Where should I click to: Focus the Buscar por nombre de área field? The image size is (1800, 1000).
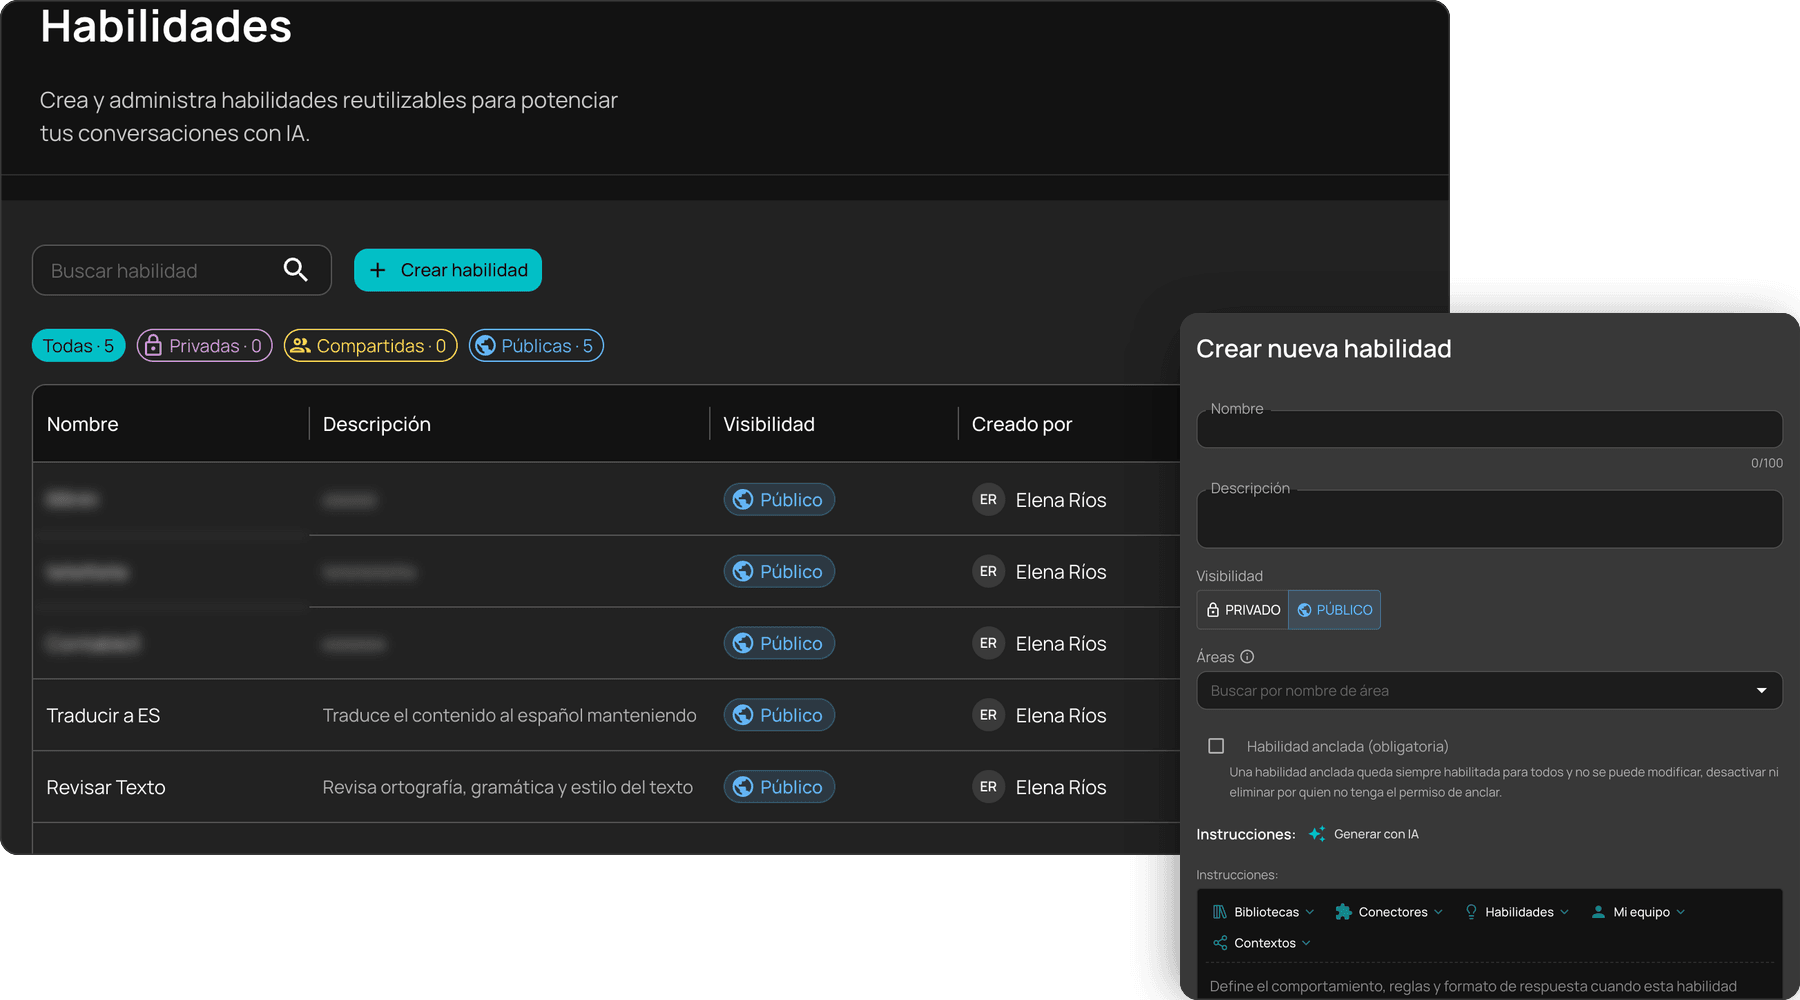click(x=1489, y=690)
